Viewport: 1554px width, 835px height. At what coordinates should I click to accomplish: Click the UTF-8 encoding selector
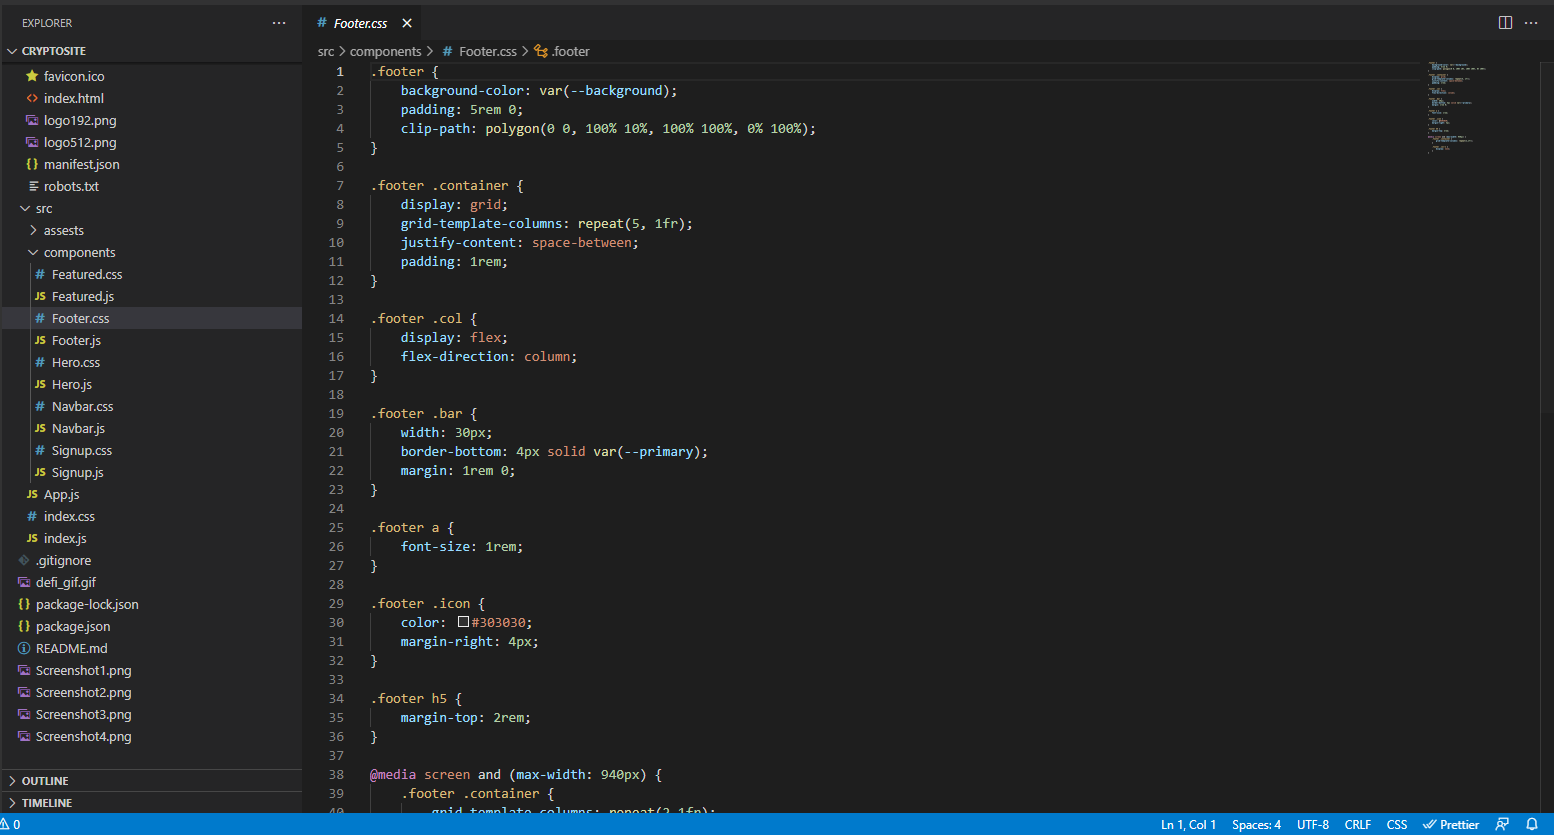[x=1313, y=825]
